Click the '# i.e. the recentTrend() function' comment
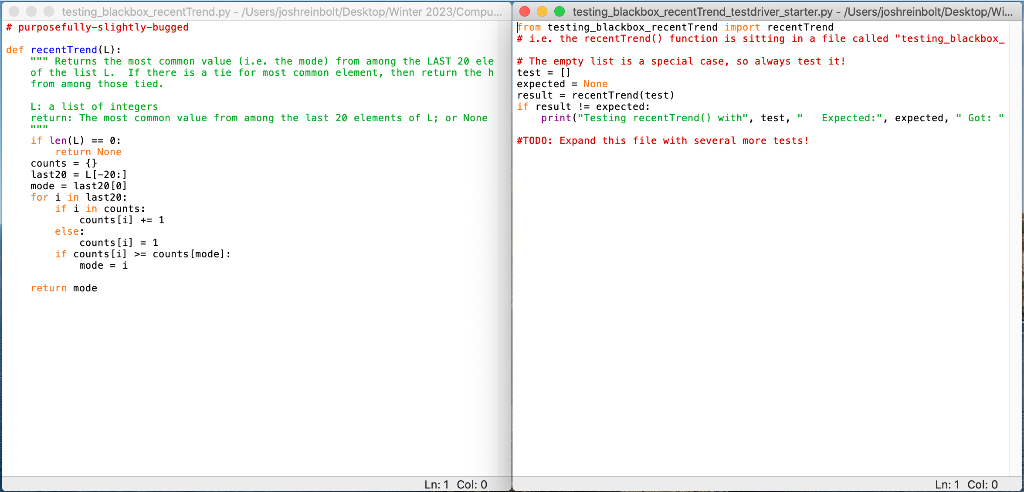The width and height of the screenshot is (1024, 492). tap(761, 39)
